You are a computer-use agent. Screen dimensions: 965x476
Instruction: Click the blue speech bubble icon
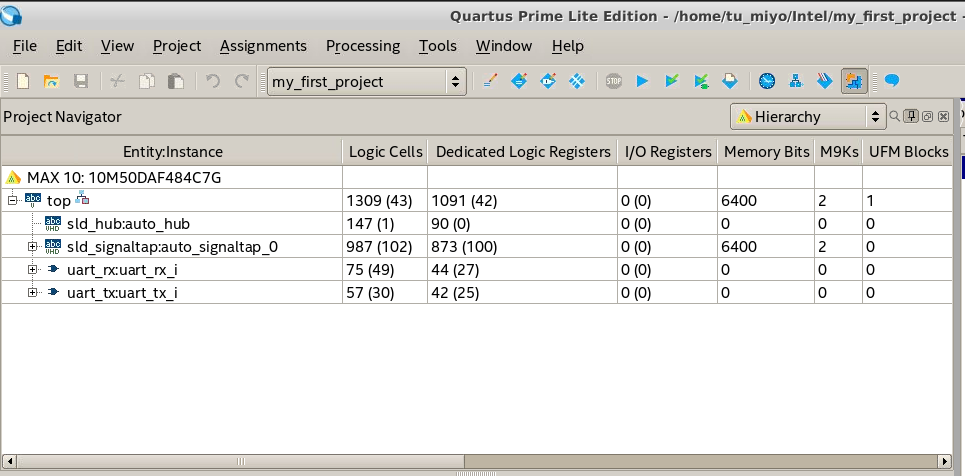point(892,81)
